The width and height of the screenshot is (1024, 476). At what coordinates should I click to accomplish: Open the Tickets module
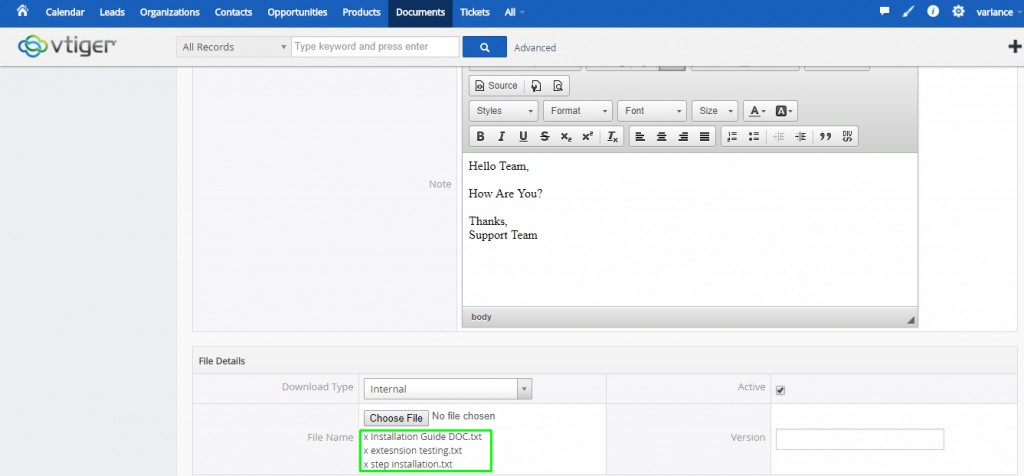[475, 12]
